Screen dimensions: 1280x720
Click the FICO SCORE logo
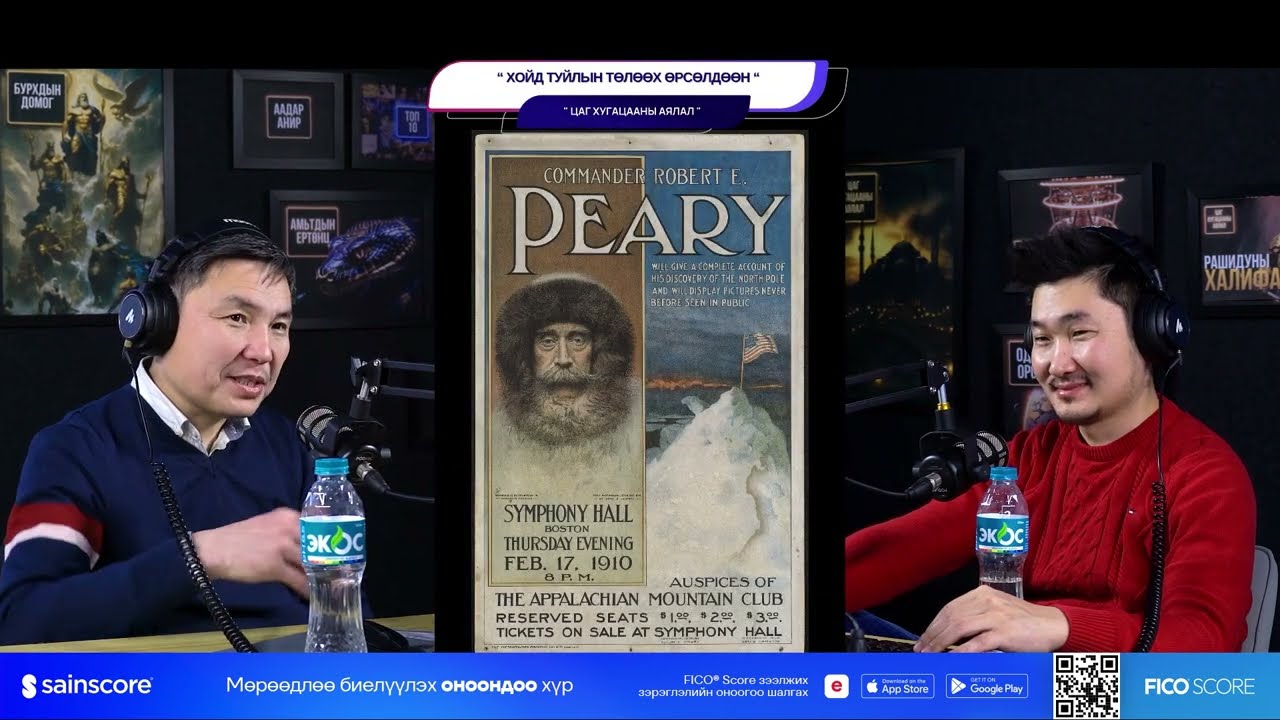click(x=1199, y=687)
